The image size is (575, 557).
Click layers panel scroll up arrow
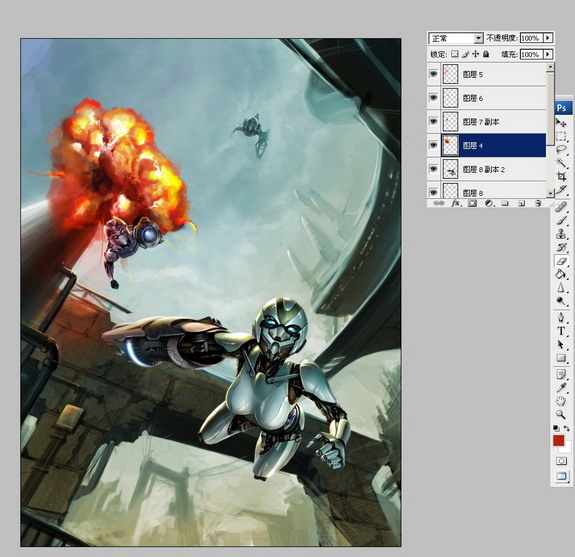pyautogui.click(x=550, y=67)
